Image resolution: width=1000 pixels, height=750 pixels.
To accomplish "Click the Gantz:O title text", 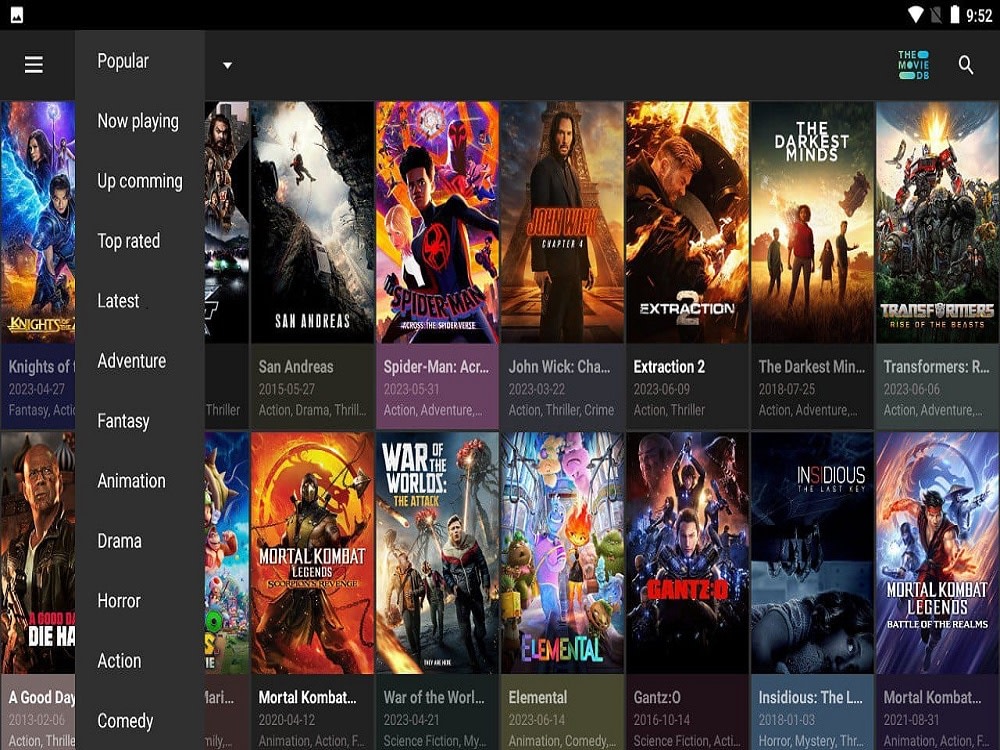I will 657,697.
